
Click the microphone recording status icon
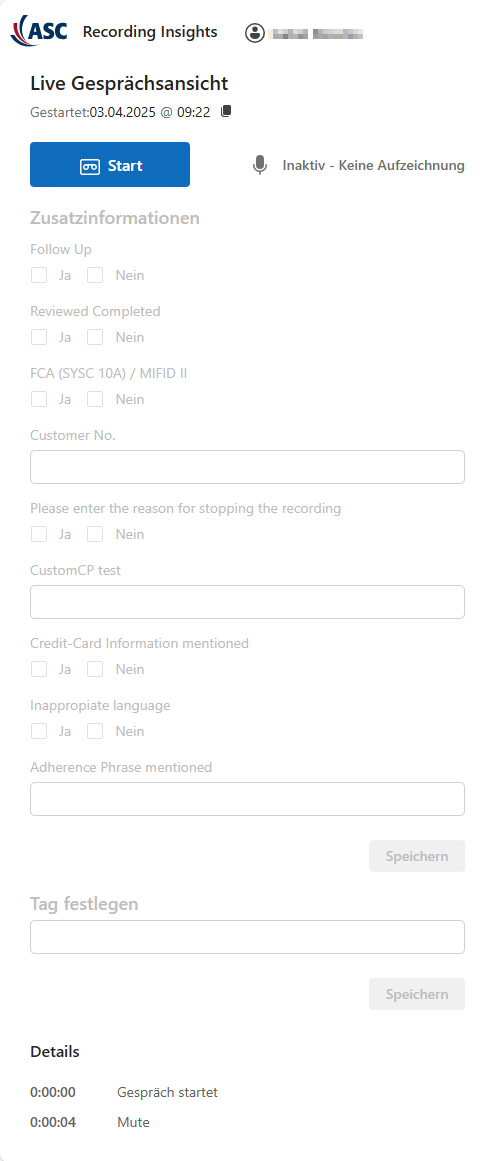259,165
